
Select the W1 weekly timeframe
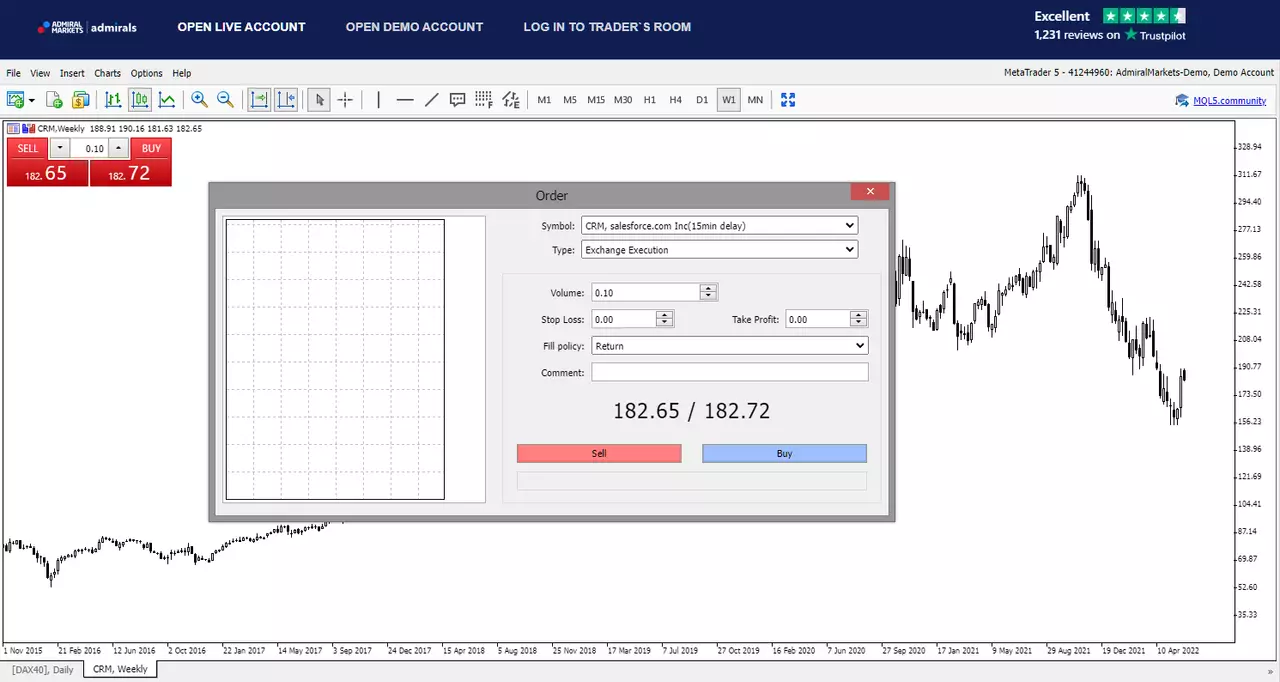pyautogui.click(x=729, y=100)
